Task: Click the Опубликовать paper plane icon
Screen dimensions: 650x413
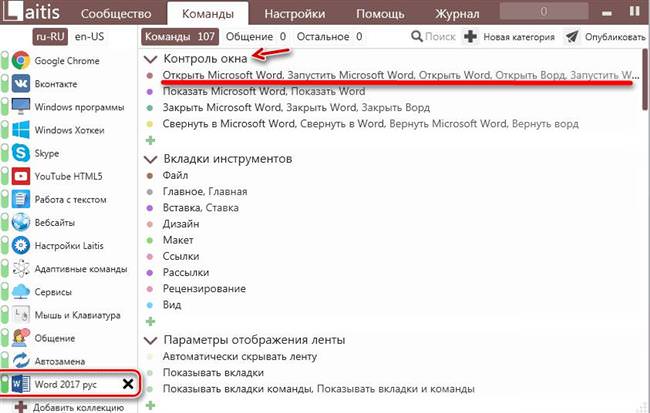Action: (x=572, y=36)
